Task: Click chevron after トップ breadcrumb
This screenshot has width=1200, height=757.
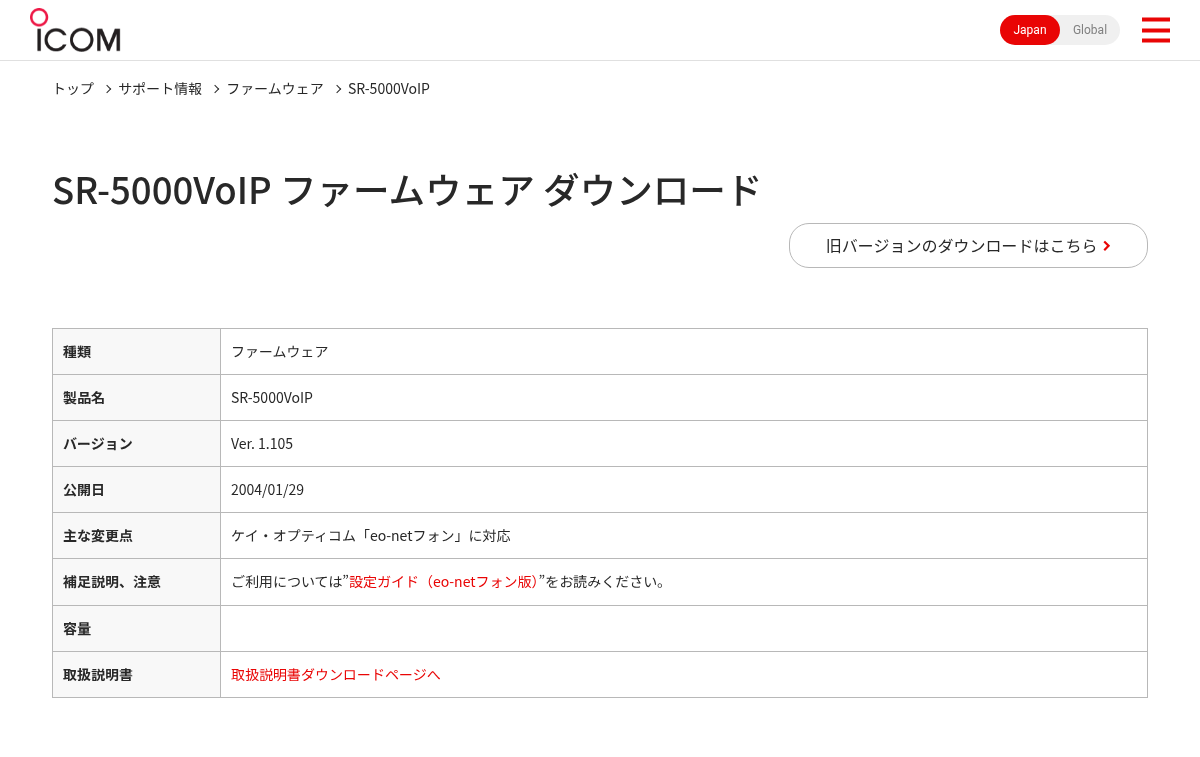Action: pyautogui.click(x=108, y=89)
